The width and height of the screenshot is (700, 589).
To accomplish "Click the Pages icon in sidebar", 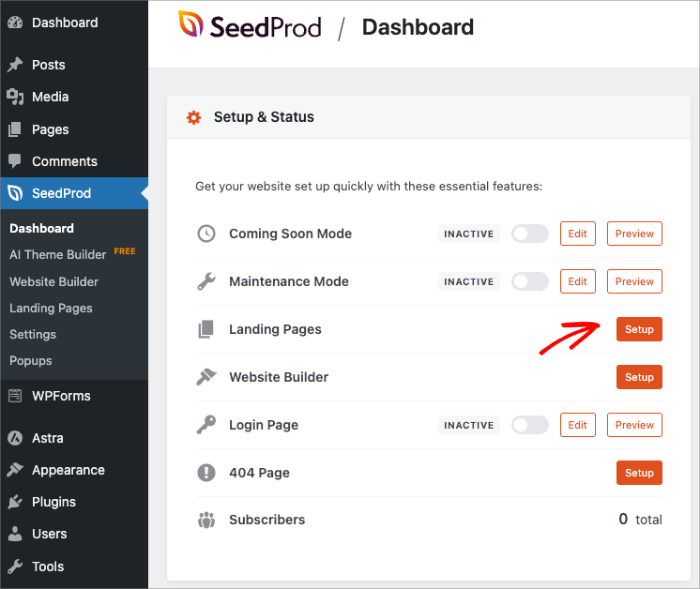I will 15,129.
